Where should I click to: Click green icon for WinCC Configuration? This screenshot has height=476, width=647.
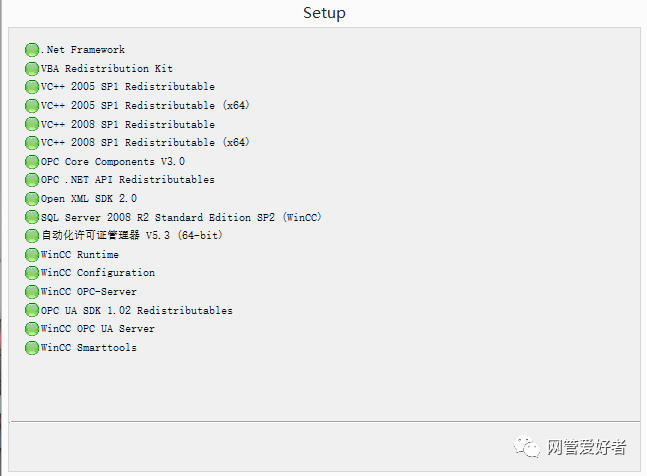[x=33, y=273]
